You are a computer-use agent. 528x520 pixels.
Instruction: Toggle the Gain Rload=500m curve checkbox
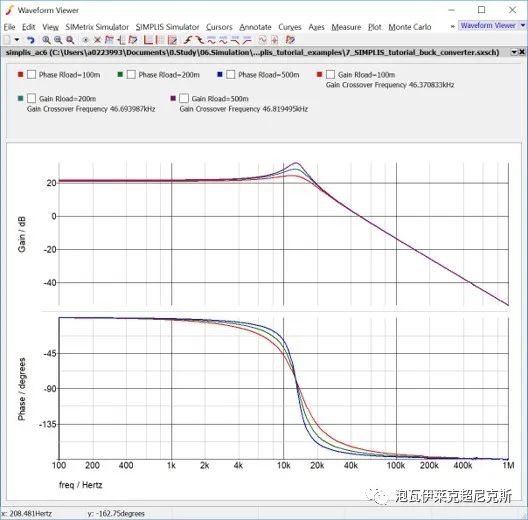tap(184, 98)
